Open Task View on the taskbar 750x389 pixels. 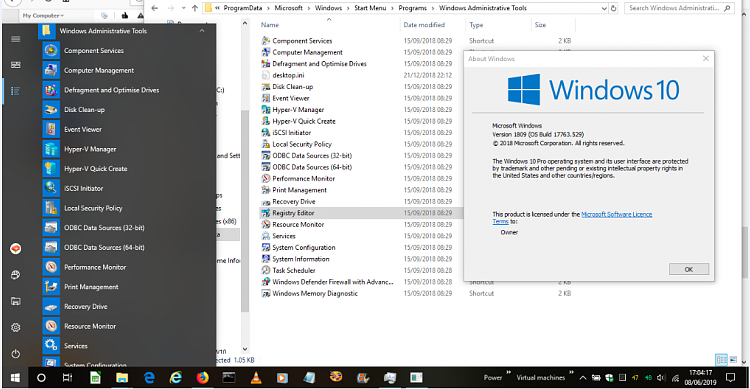pos(67,378)
